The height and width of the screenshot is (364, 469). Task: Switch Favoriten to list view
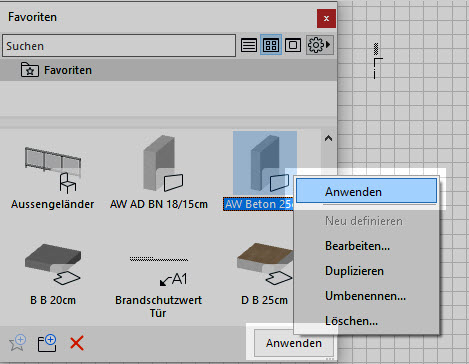pos(249,45)
